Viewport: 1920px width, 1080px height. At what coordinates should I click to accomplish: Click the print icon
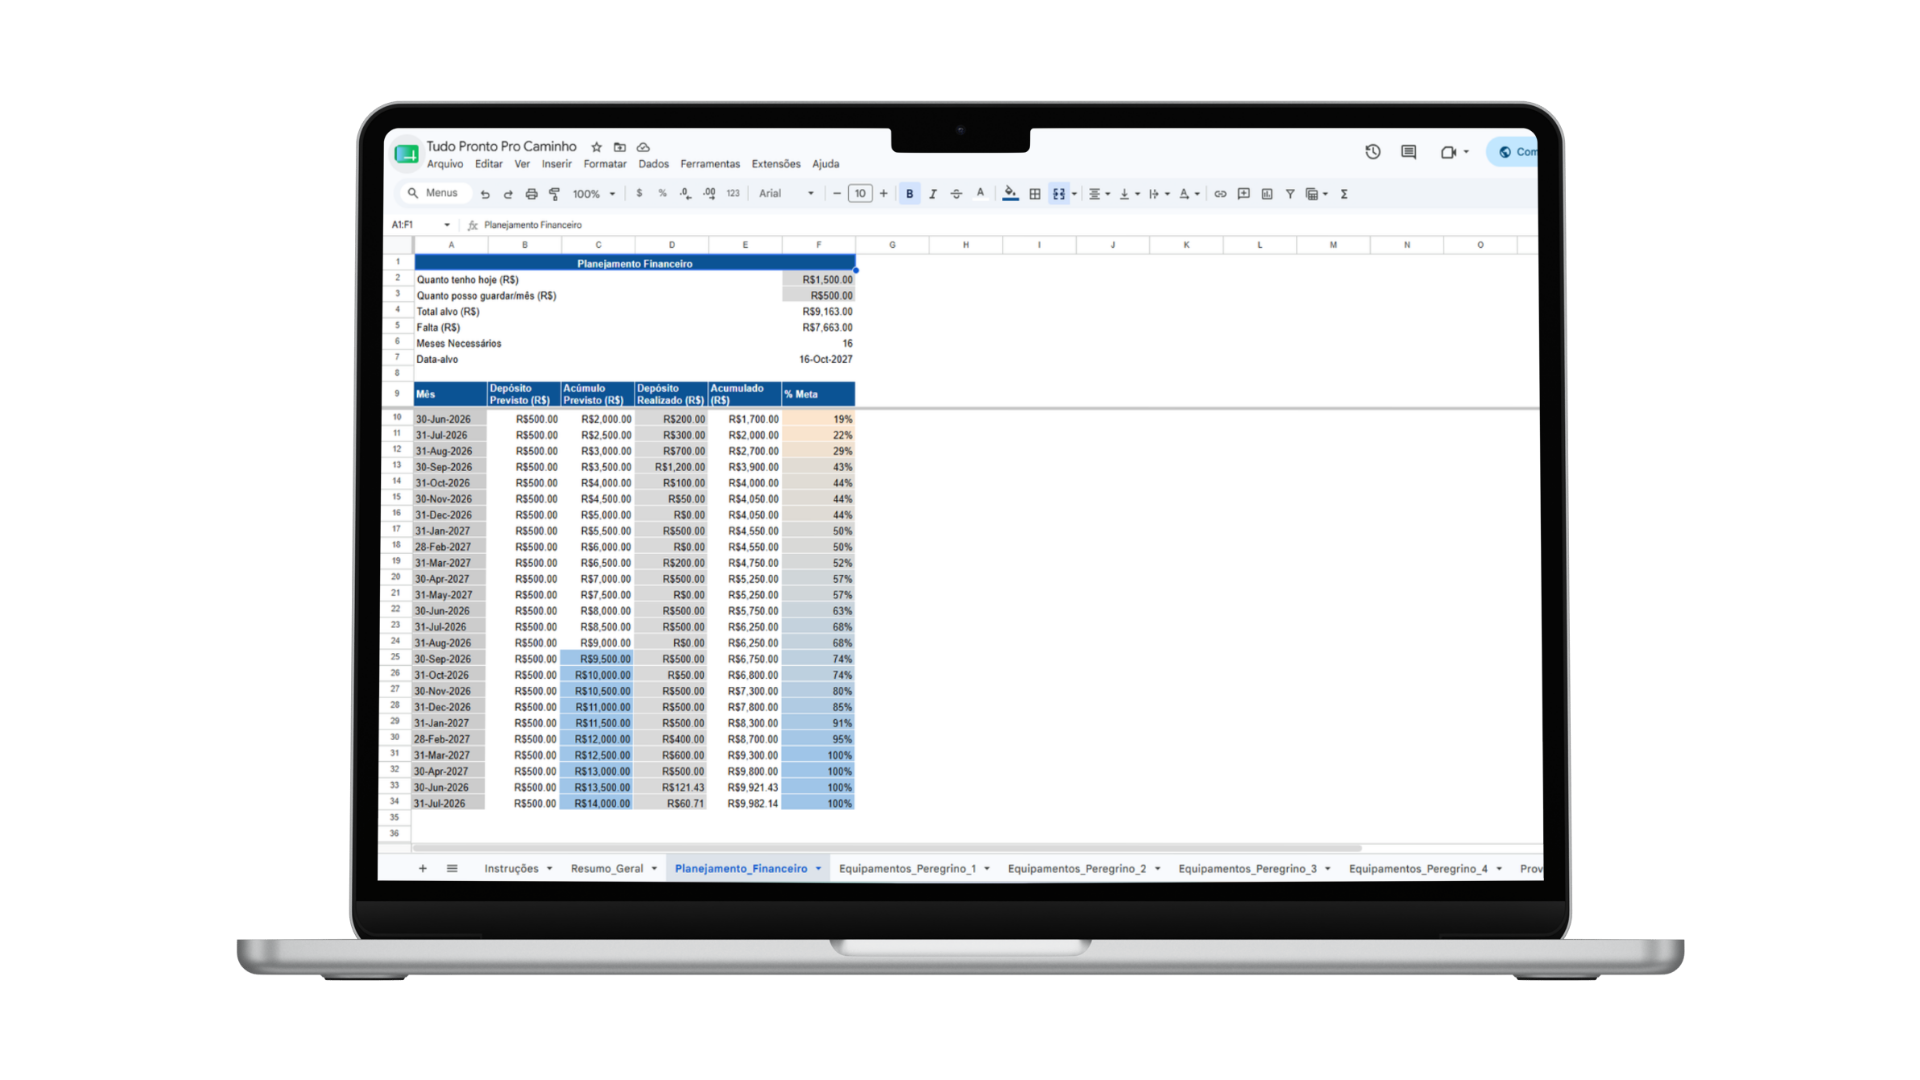(x=531, y=194)
